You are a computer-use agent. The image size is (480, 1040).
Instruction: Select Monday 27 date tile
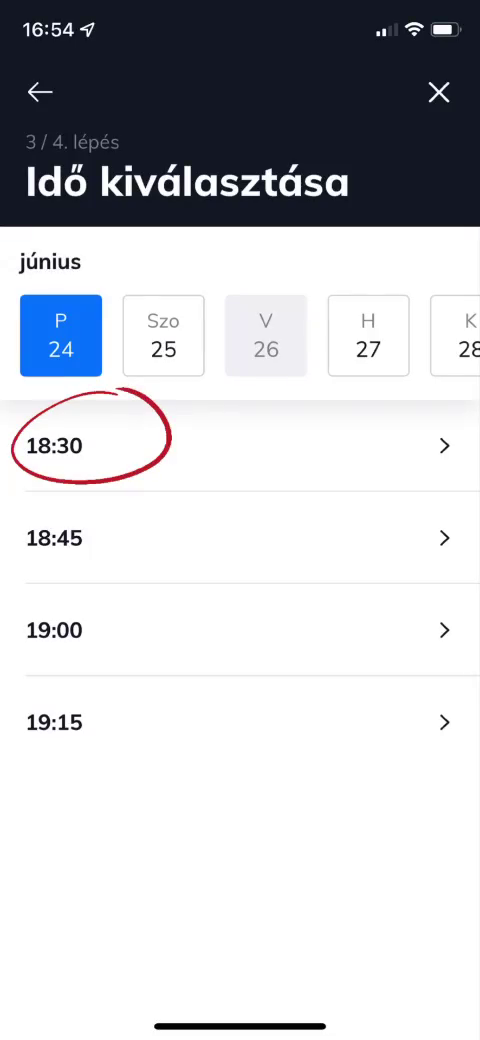(x=369, y=336)
